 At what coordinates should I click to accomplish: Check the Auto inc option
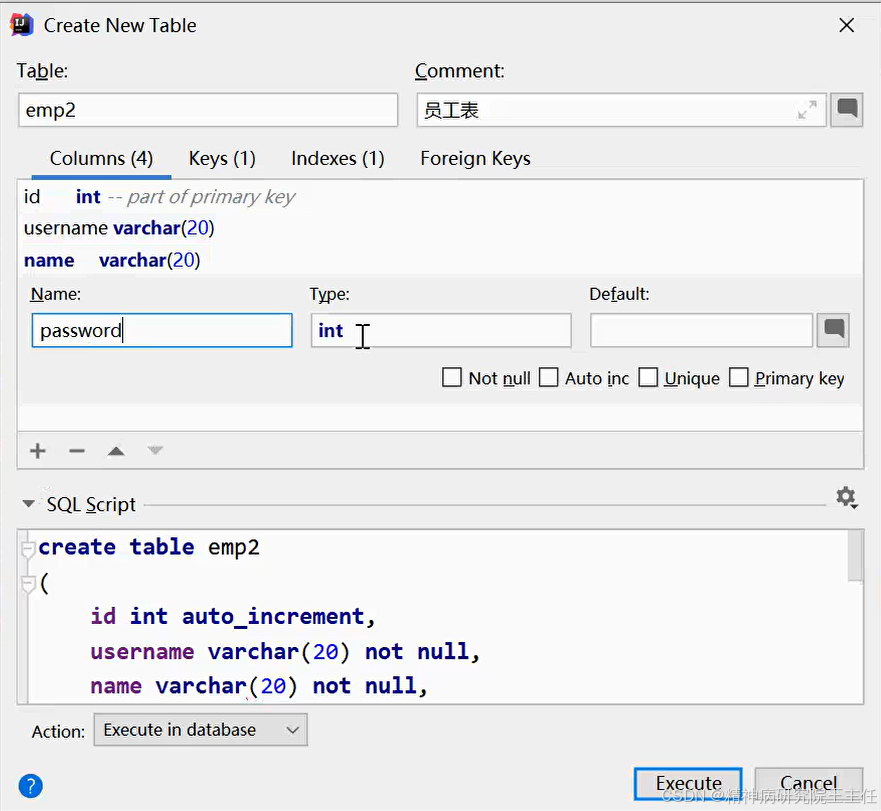548,378
